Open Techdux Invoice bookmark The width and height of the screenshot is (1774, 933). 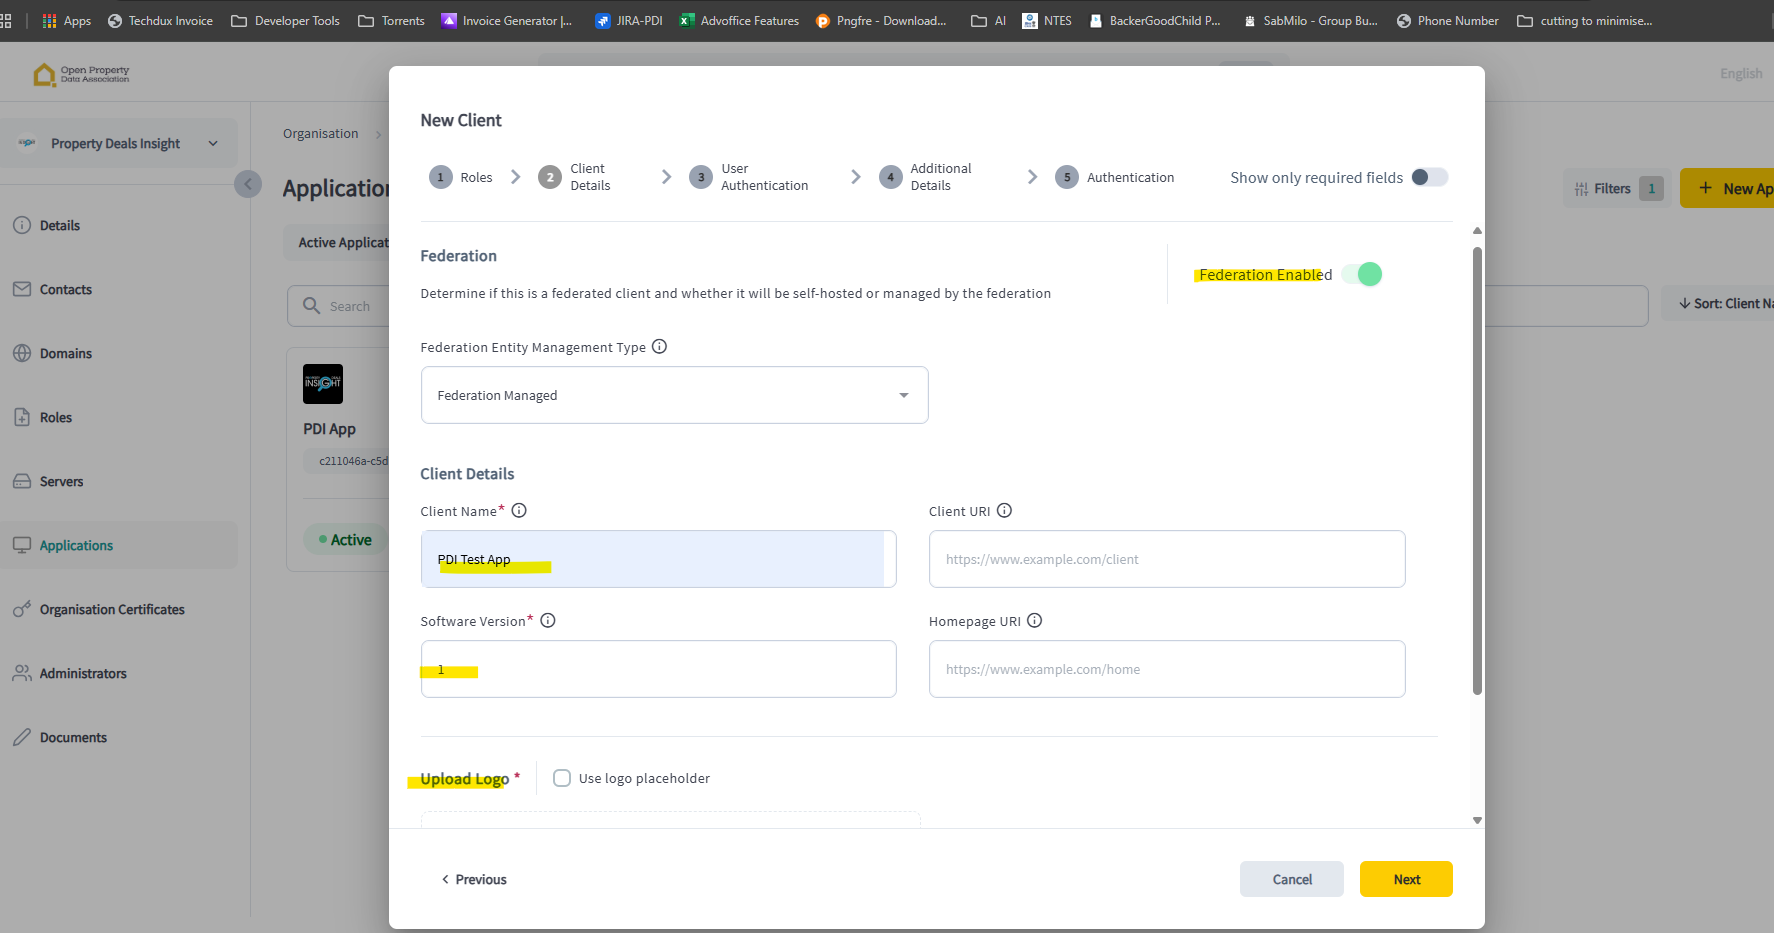tap(160, 20)
